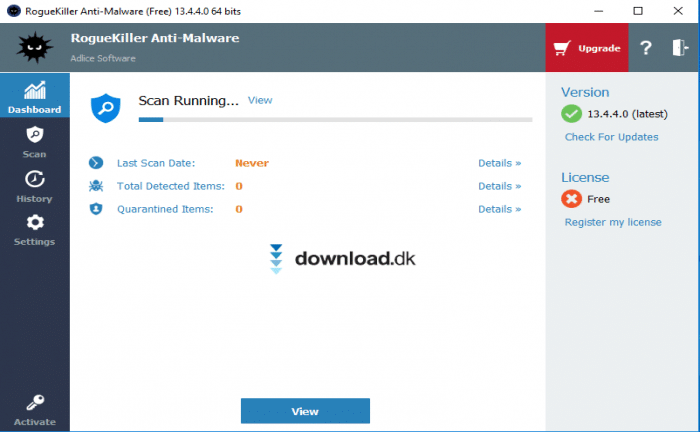
Task: Click the RogueKiller Anti-Malware header title
Action: point(155,38)
